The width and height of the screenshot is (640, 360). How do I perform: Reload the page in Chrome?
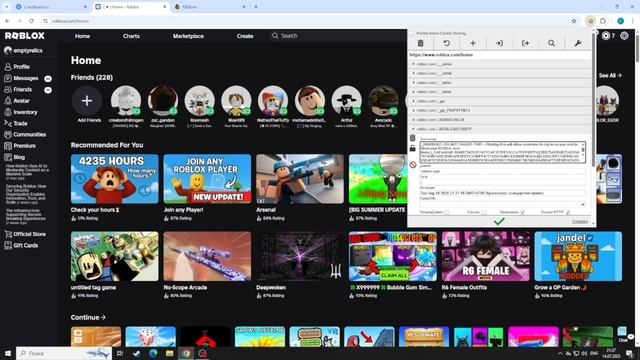31,21
